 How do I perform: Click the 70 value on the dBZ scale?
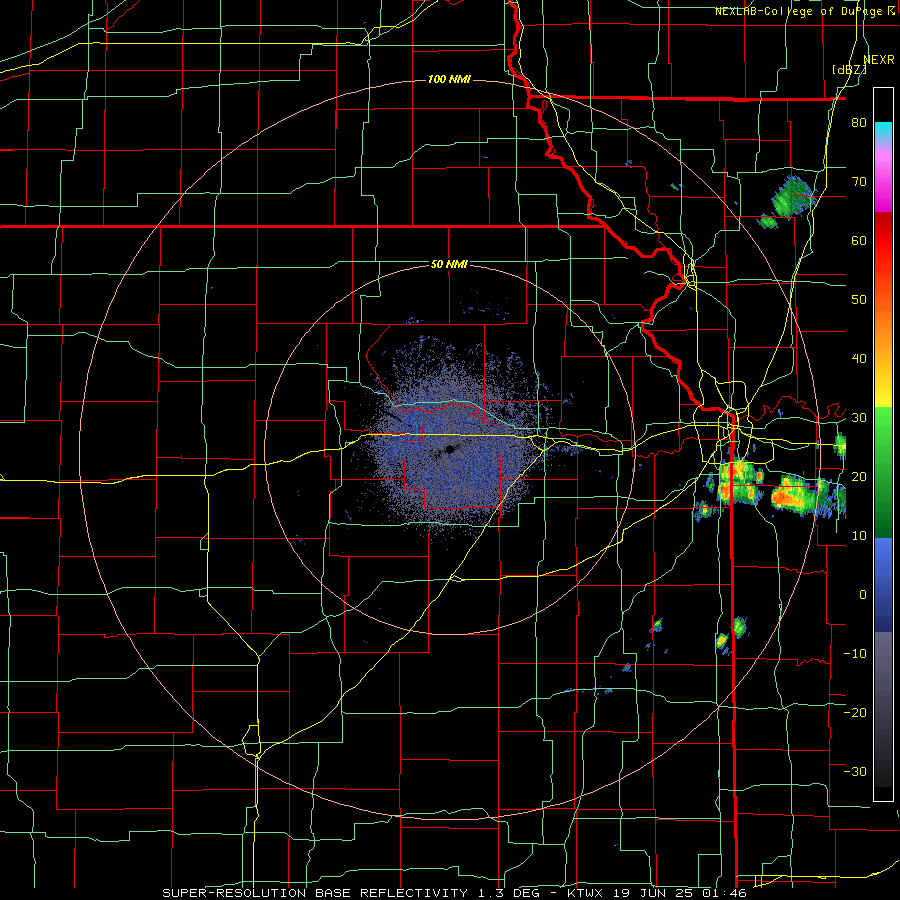point(859,181)
